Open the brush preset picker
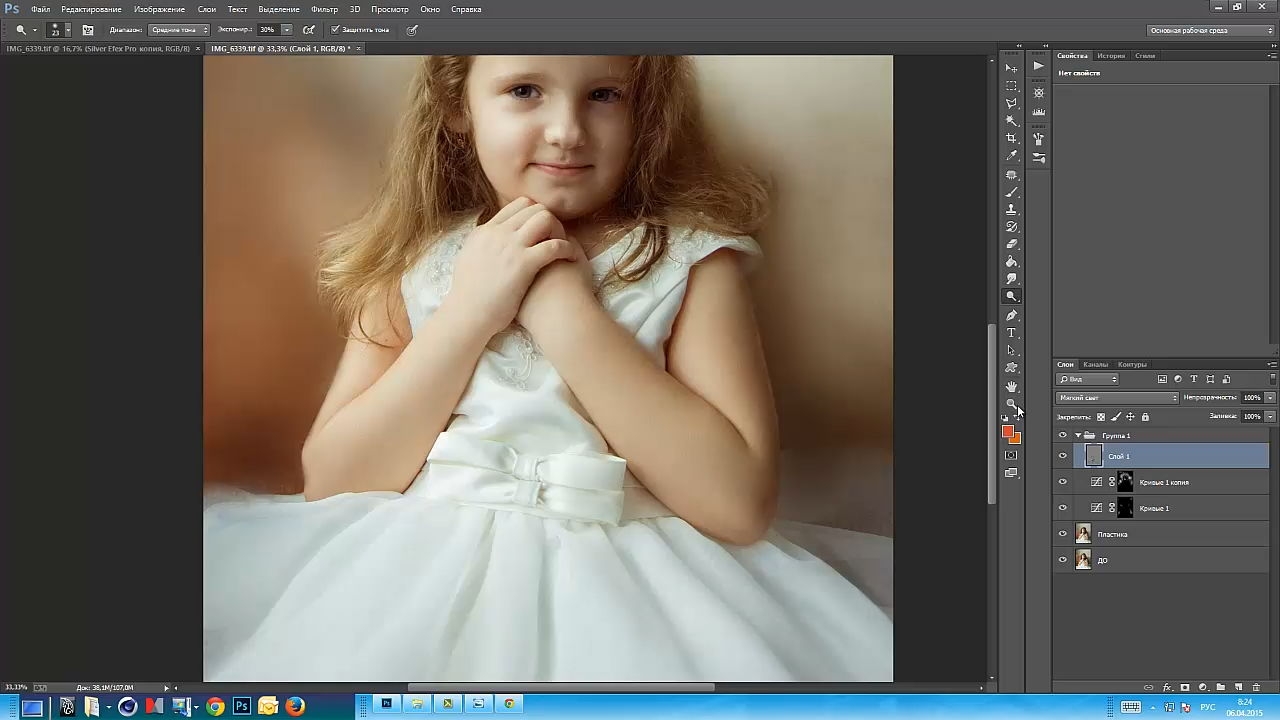This screenshot has height=720, width=1280. point(60,30)
